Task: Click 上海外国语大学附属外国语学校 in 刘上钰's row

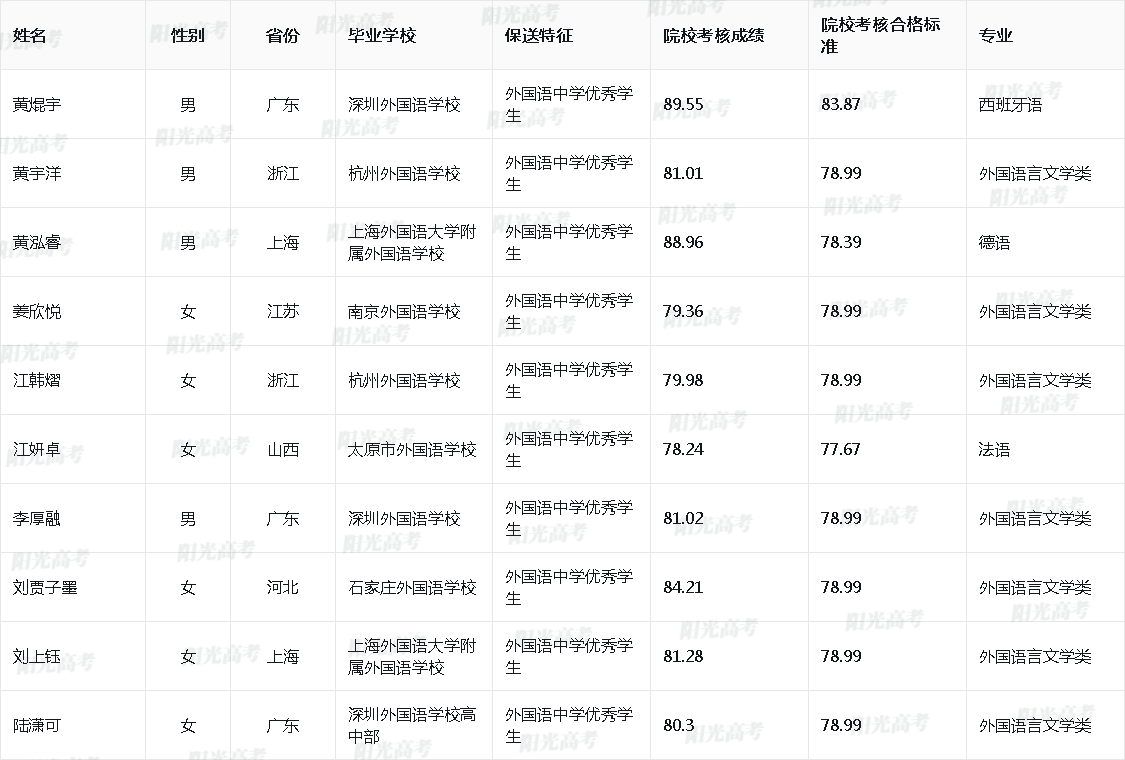Action: [x=411, y=656]
